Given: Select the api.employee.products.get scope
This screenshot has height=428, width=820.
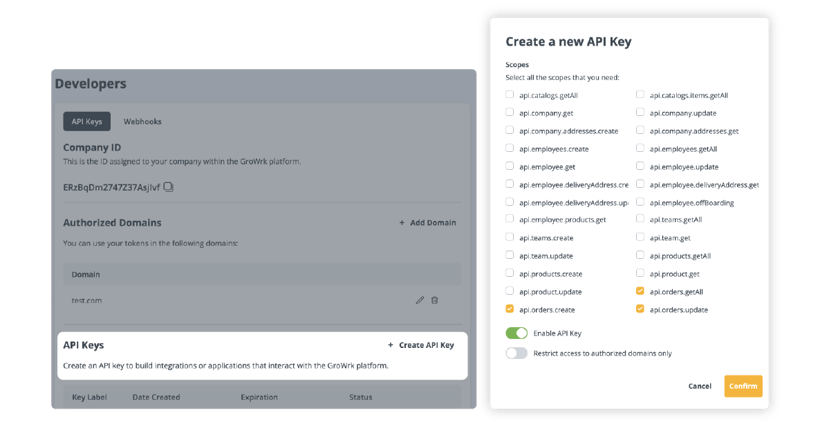Looking at the screenshot, I should coord(509,219).
